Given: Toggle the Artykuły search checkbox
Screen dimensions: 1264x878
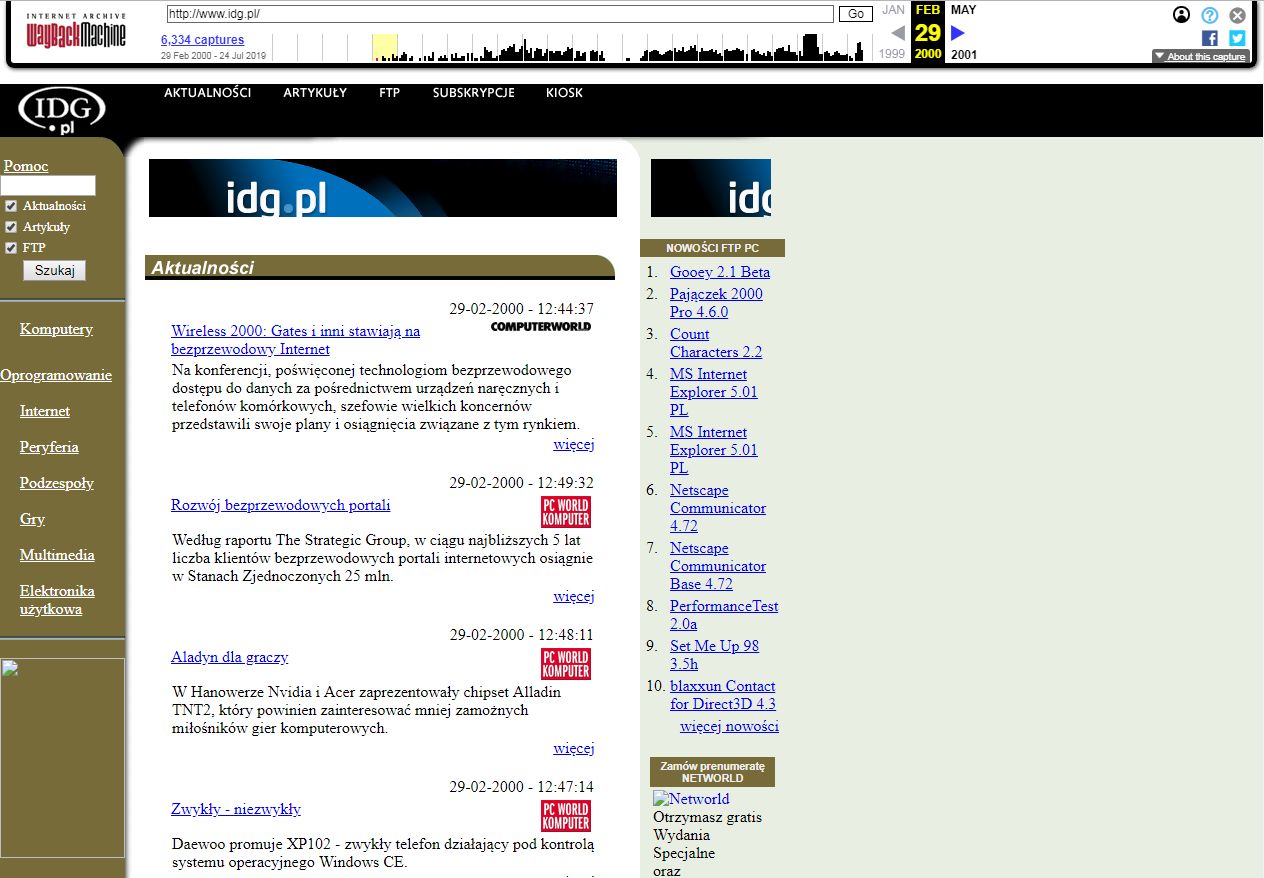Looking at the screenshot, I should click(x=11, y=227).
